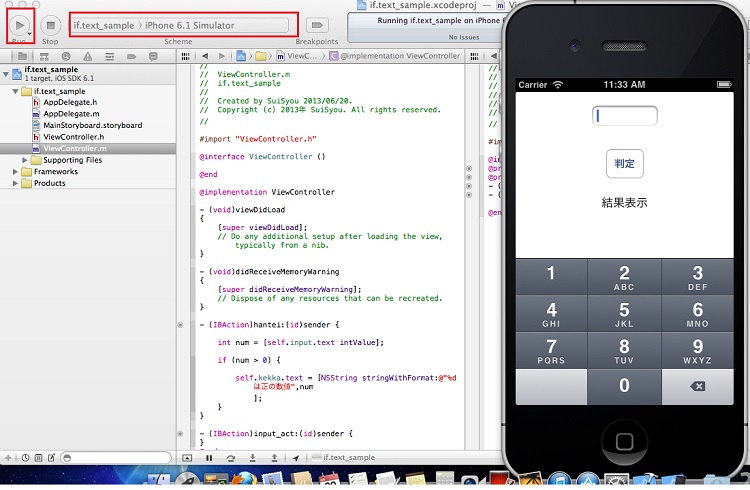Show the Symbol navigator
The height and width of the screenshot is (490, 750).
[44, 56]
